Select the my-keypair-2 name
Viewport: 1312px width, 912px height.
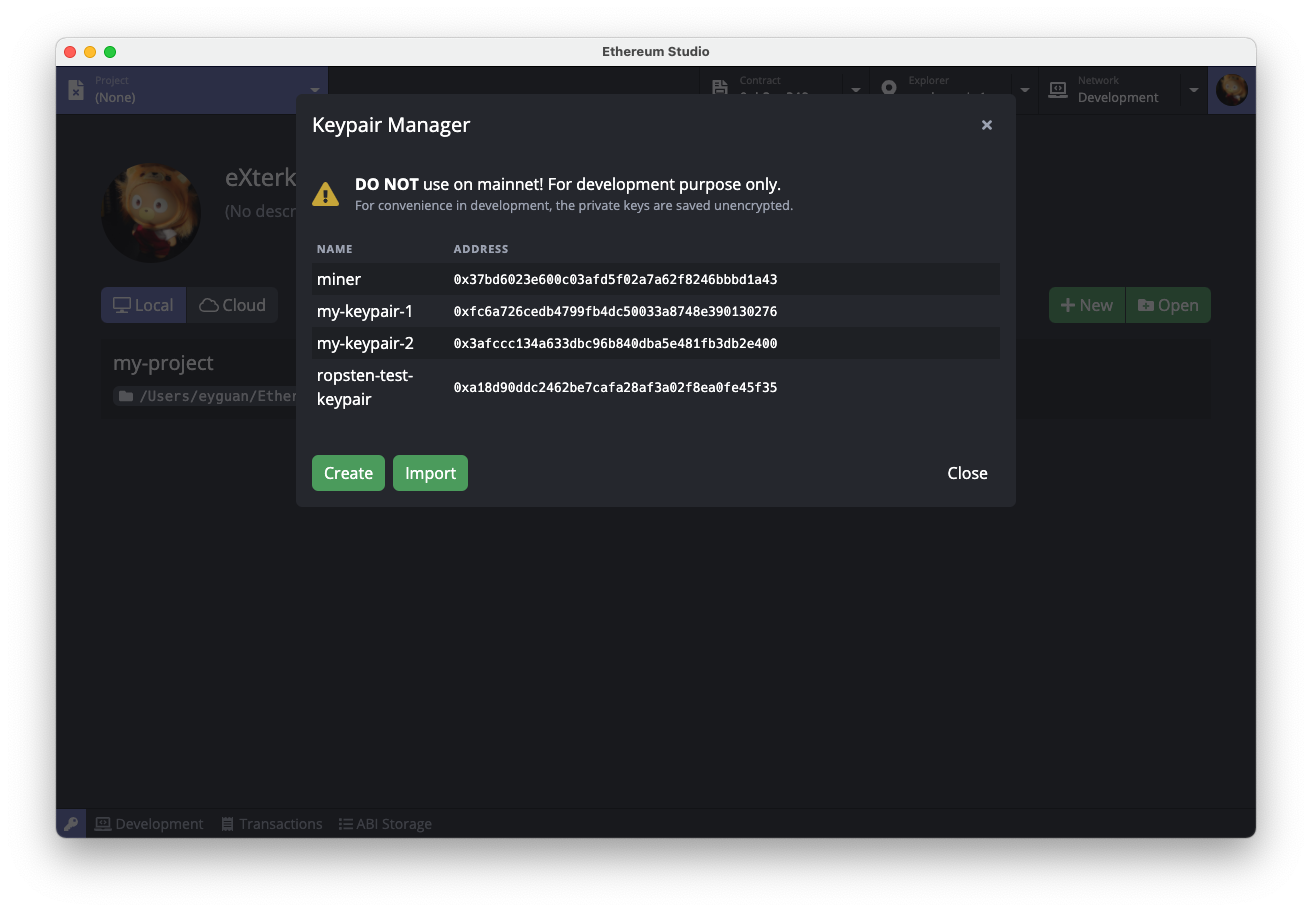pyautogui.click(x=365, y=343)
